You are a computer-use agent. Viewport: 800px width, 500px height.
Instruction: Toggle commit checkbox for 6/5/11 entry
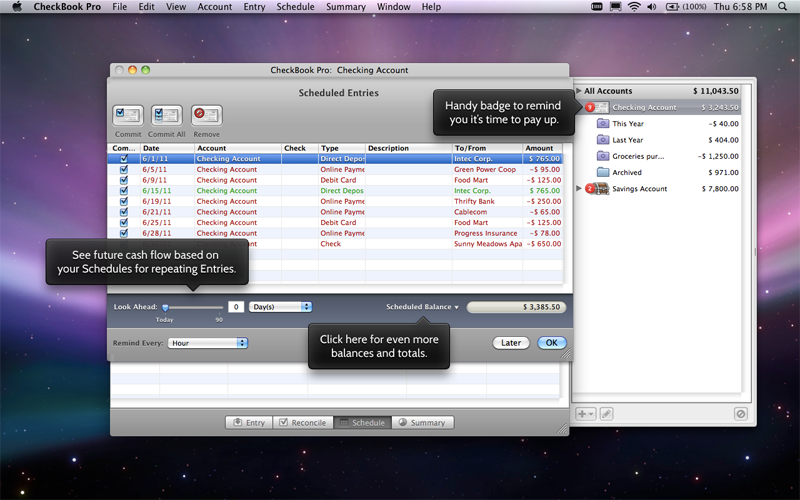(x=124, y=169)
